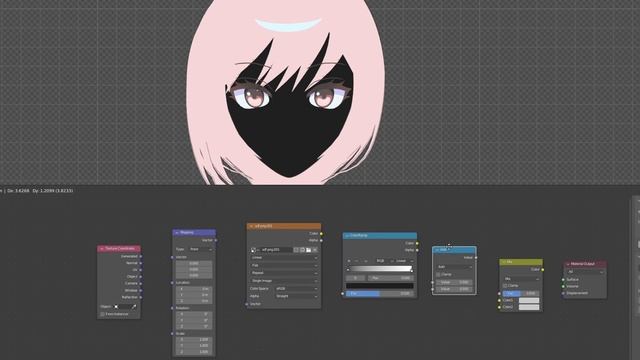This screenshot has width=640, height=360.
Task: Open Color1 swatch in Mix node
Action: click(529, 300)
